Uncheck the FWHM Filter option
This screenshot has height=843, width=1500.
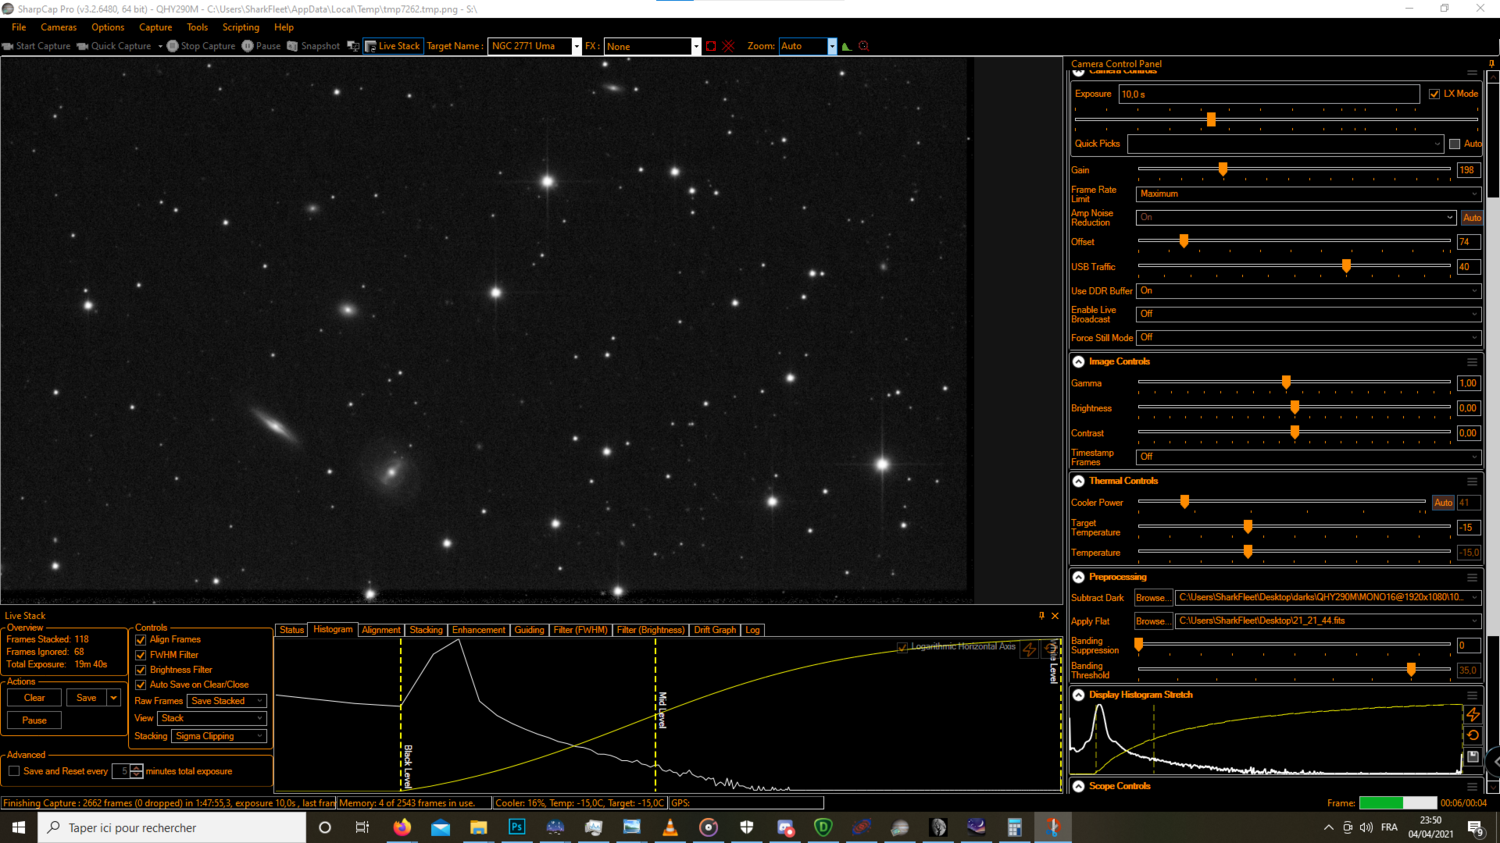coord(141,654)
